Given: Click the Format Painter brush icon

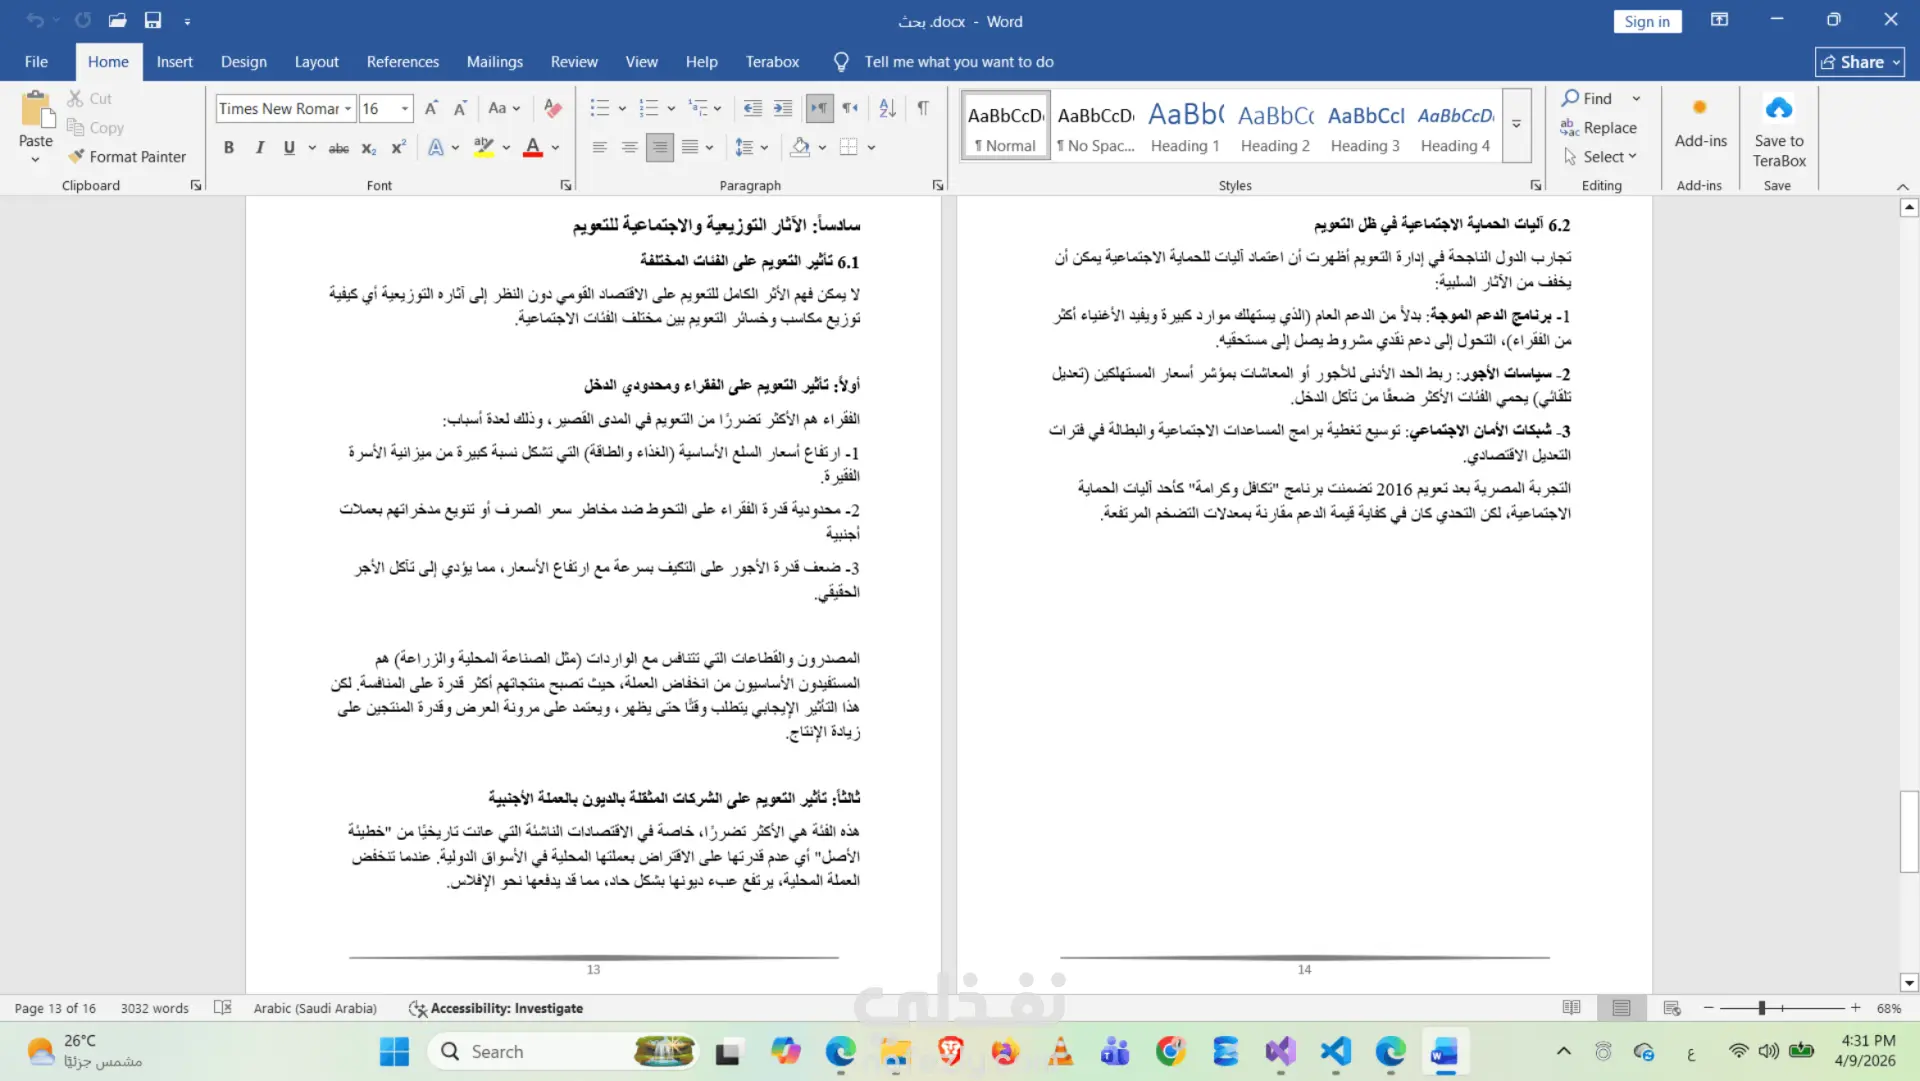Looking at the screenshot, I should [x=76, y=157].
